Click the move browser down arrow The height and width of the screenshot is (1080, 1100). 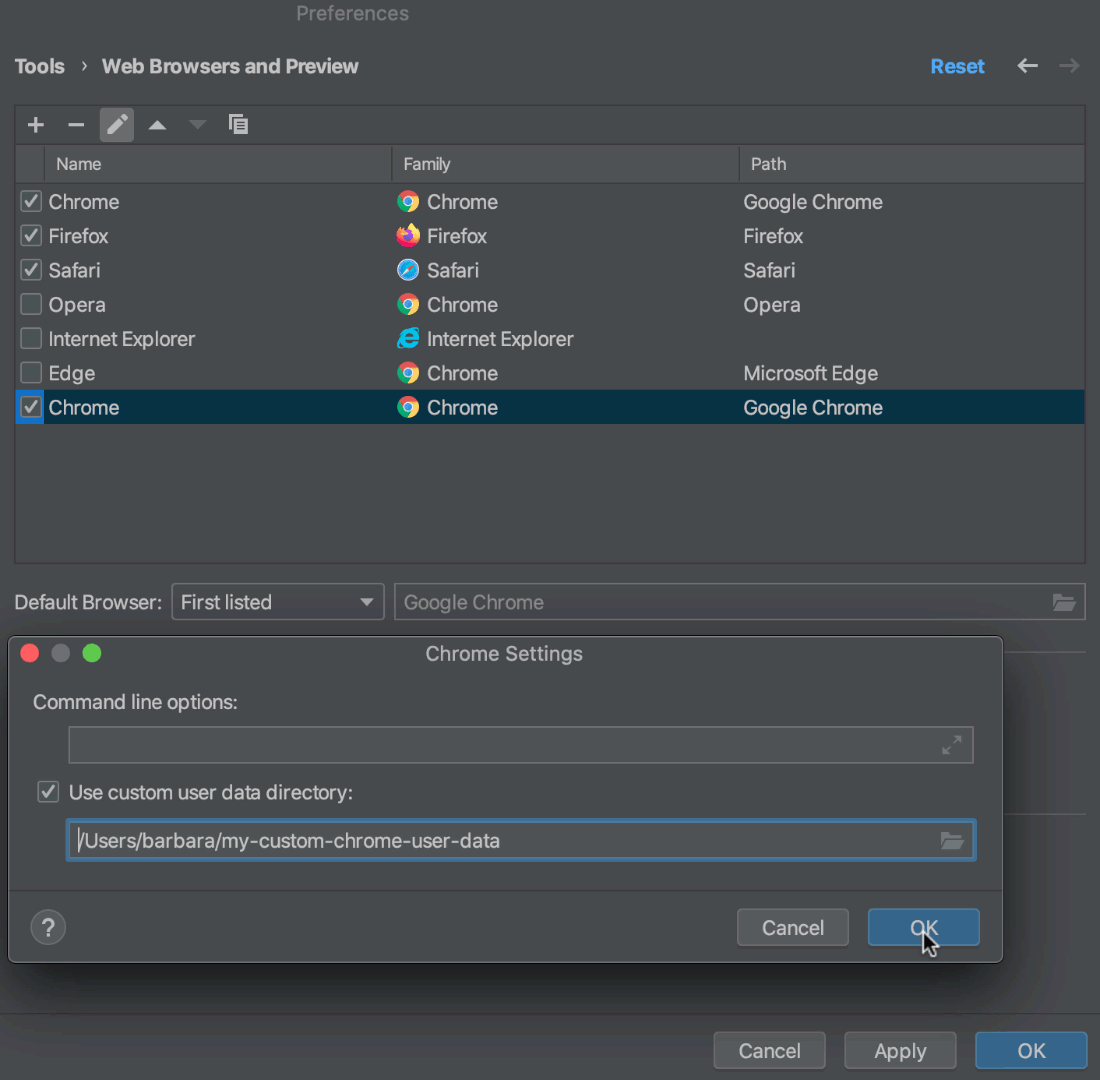tap(197, 124)
